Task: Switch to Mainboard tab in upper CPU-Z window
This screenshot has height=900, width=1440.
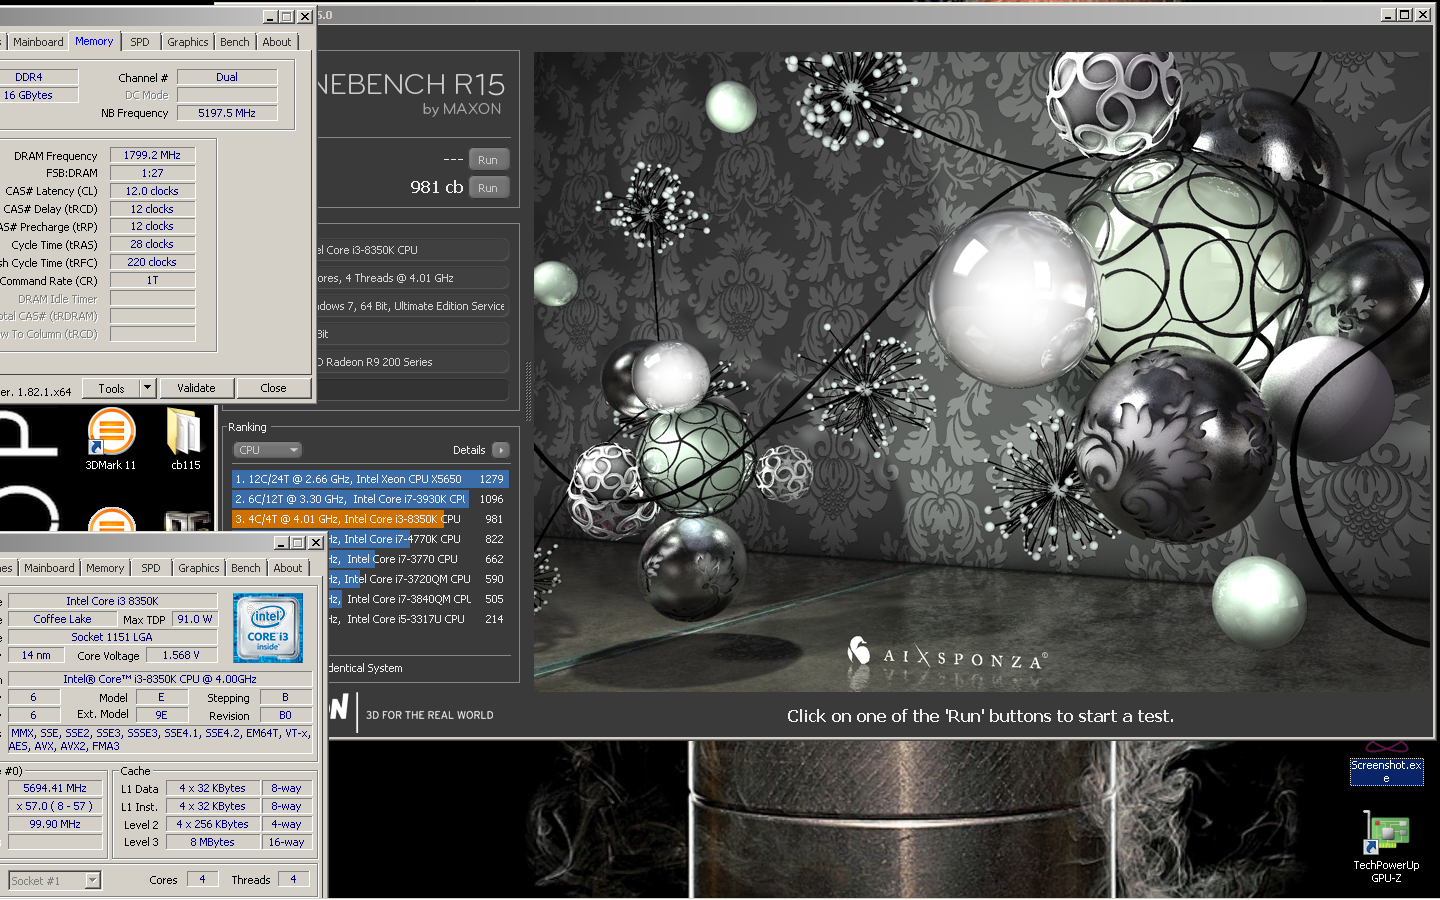Action: click(x=38, y=42)
